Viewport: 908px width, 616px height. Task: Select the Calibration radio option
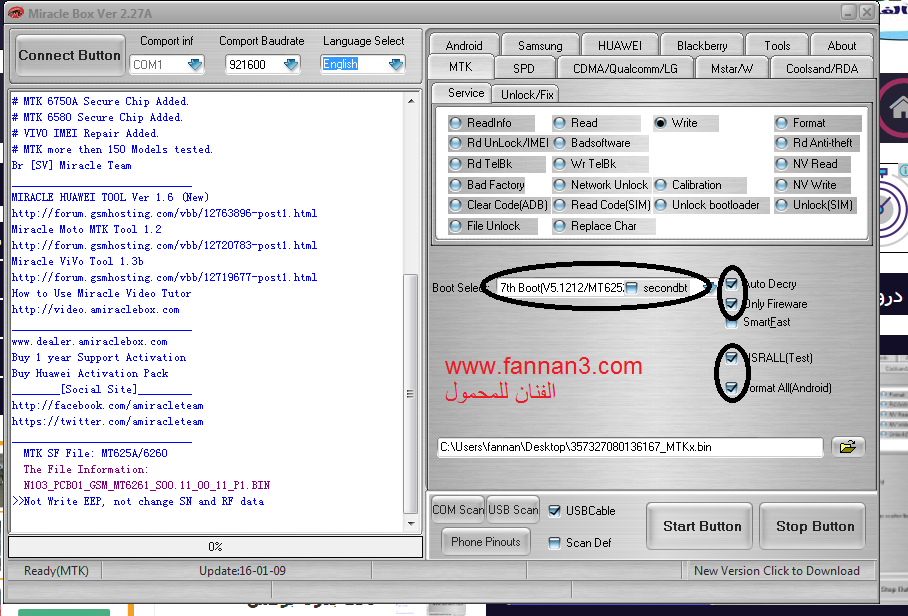click(x=661, y=185)
